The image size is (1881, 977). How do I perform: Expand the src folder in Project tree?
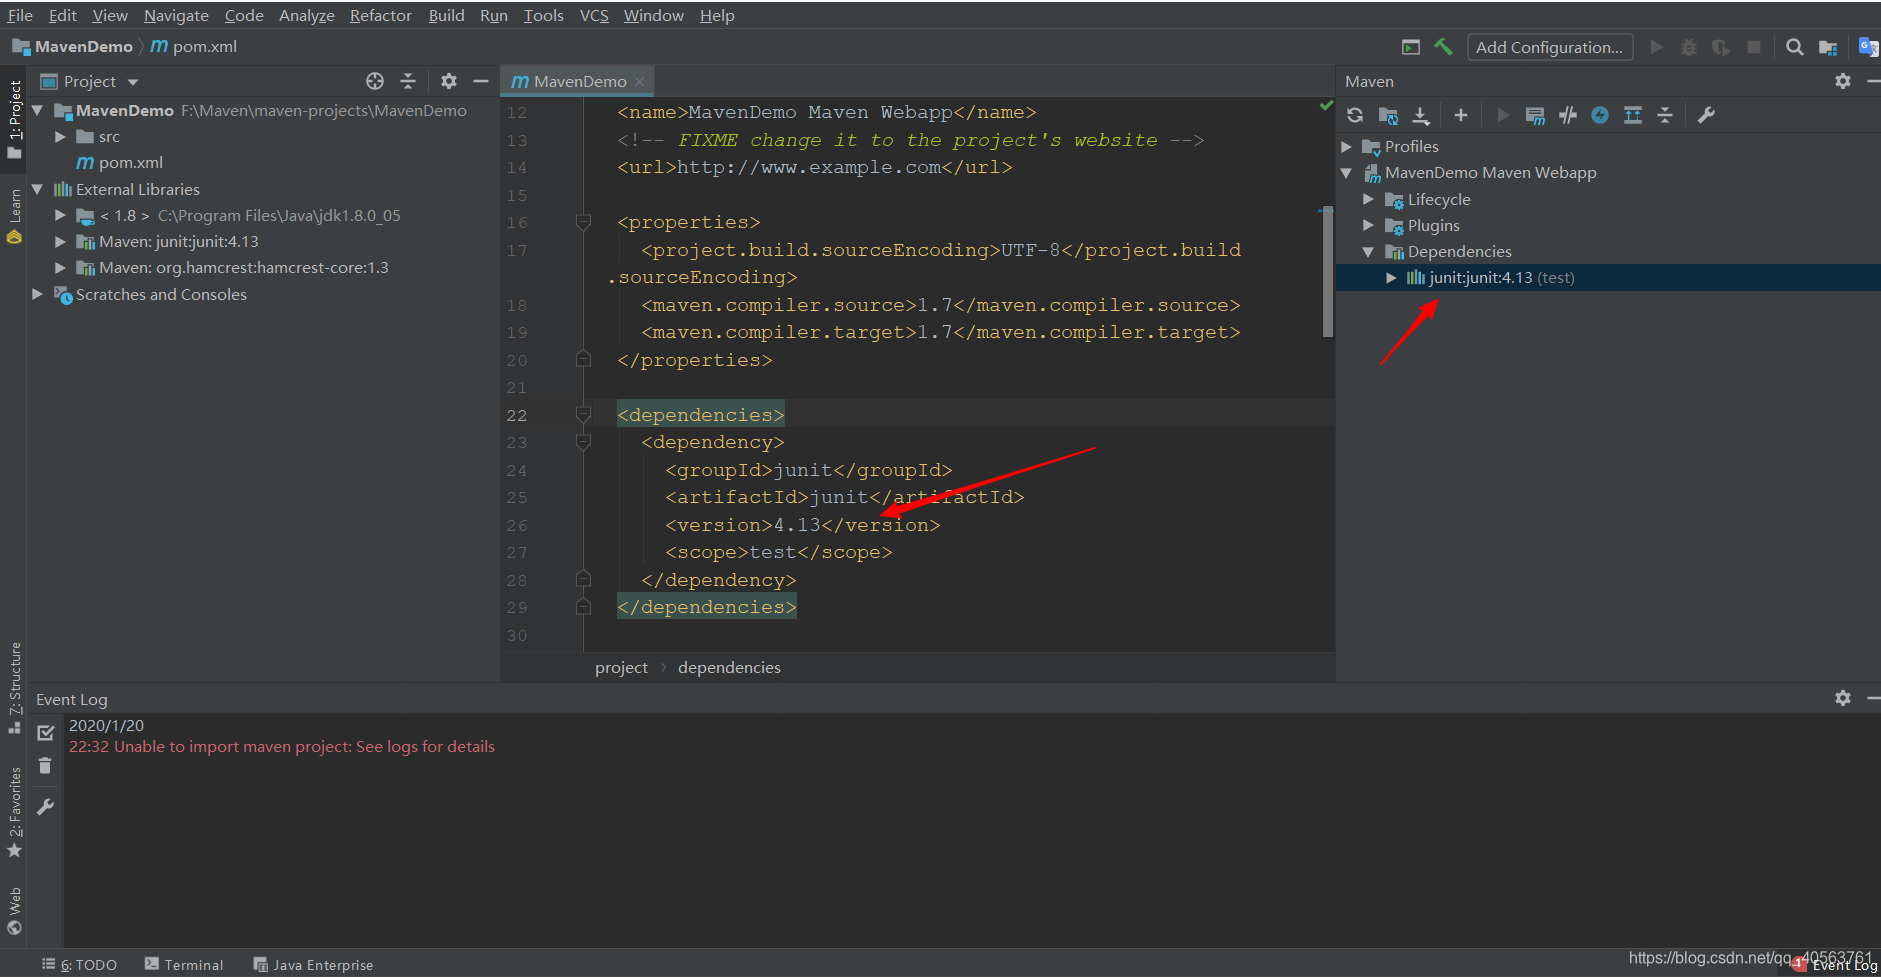pos(60,137)
